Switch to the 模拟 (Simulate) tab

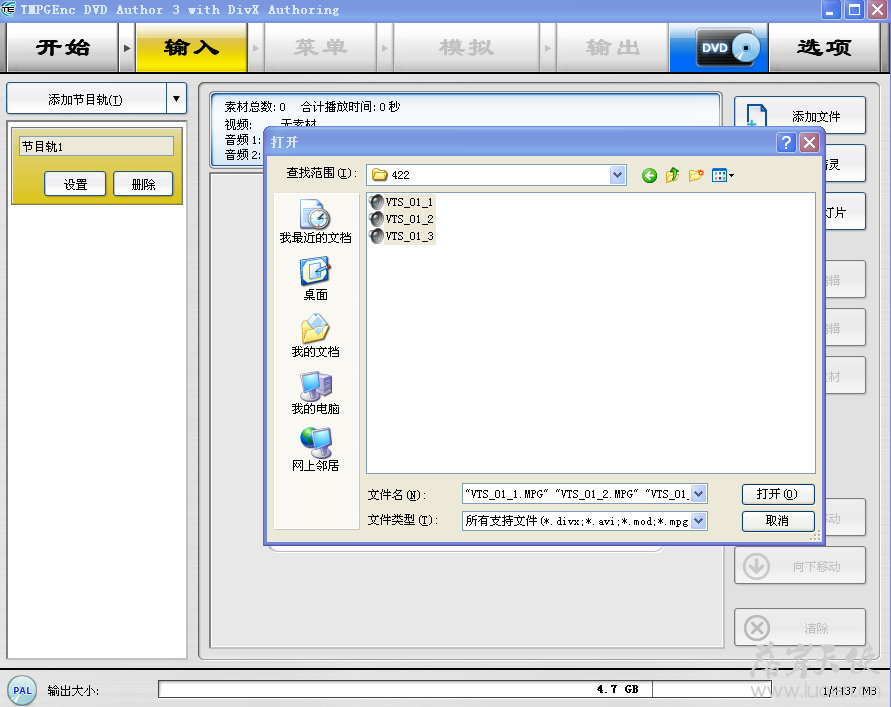tap(466, 48)
